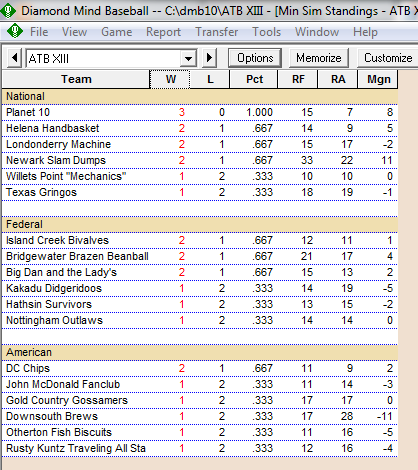Click the Diamond Mind title bar baseball icon
418x470 pixels.
tap(8, 11)
